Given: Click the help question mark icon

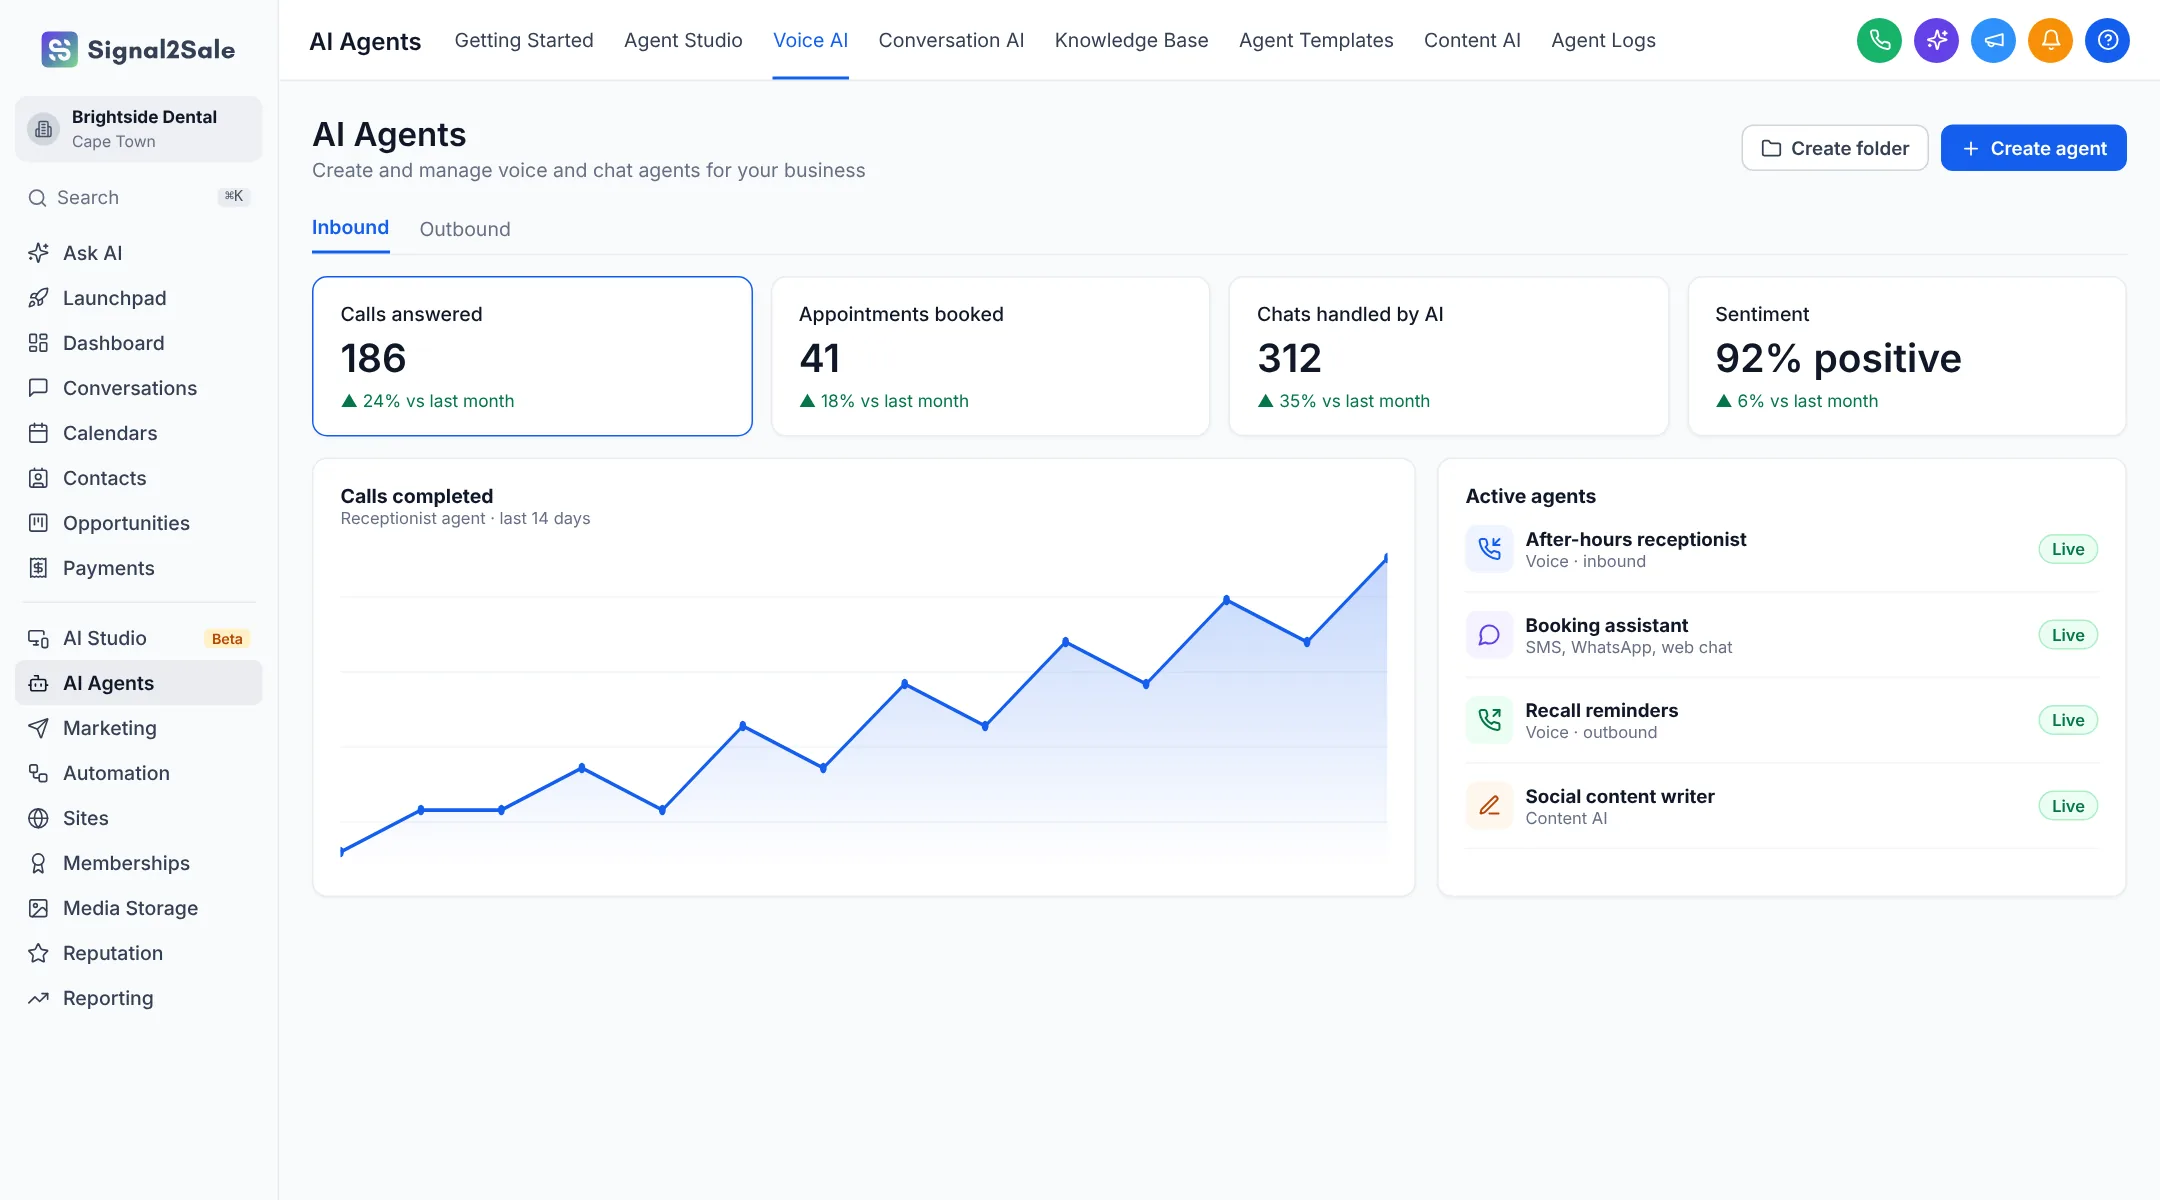Looking at the screenshot, I should (x=2107, y=40).
